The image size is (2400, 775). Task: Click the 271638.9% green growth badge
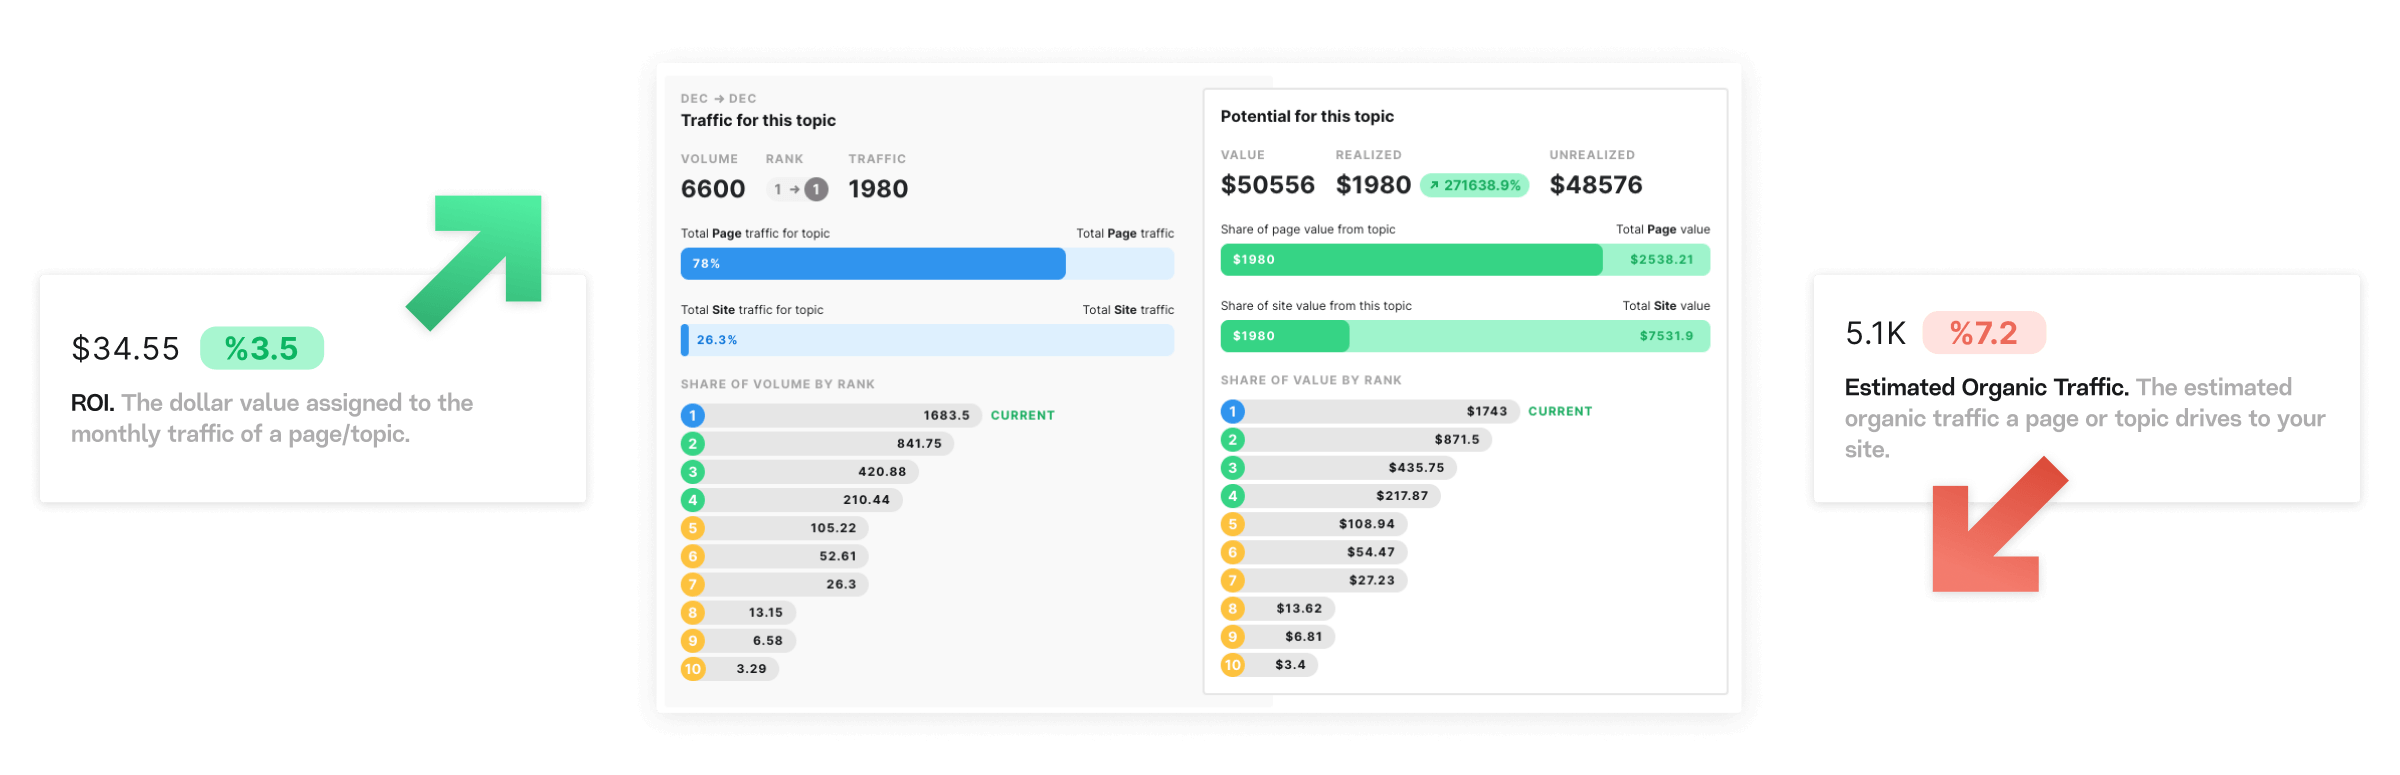tap(1474, 185)
